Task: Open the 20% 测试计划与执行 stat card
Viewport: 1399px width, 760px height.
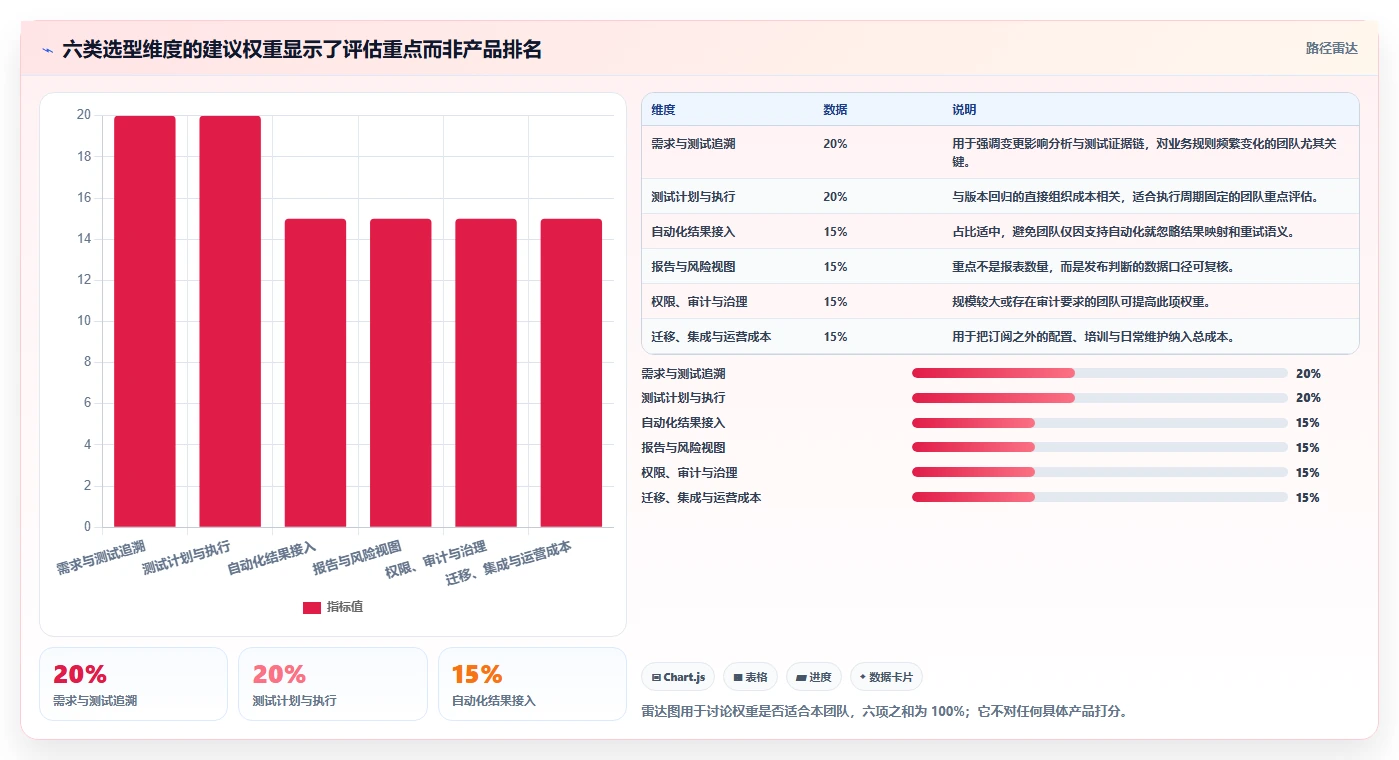Action: (x=333, y=684)
